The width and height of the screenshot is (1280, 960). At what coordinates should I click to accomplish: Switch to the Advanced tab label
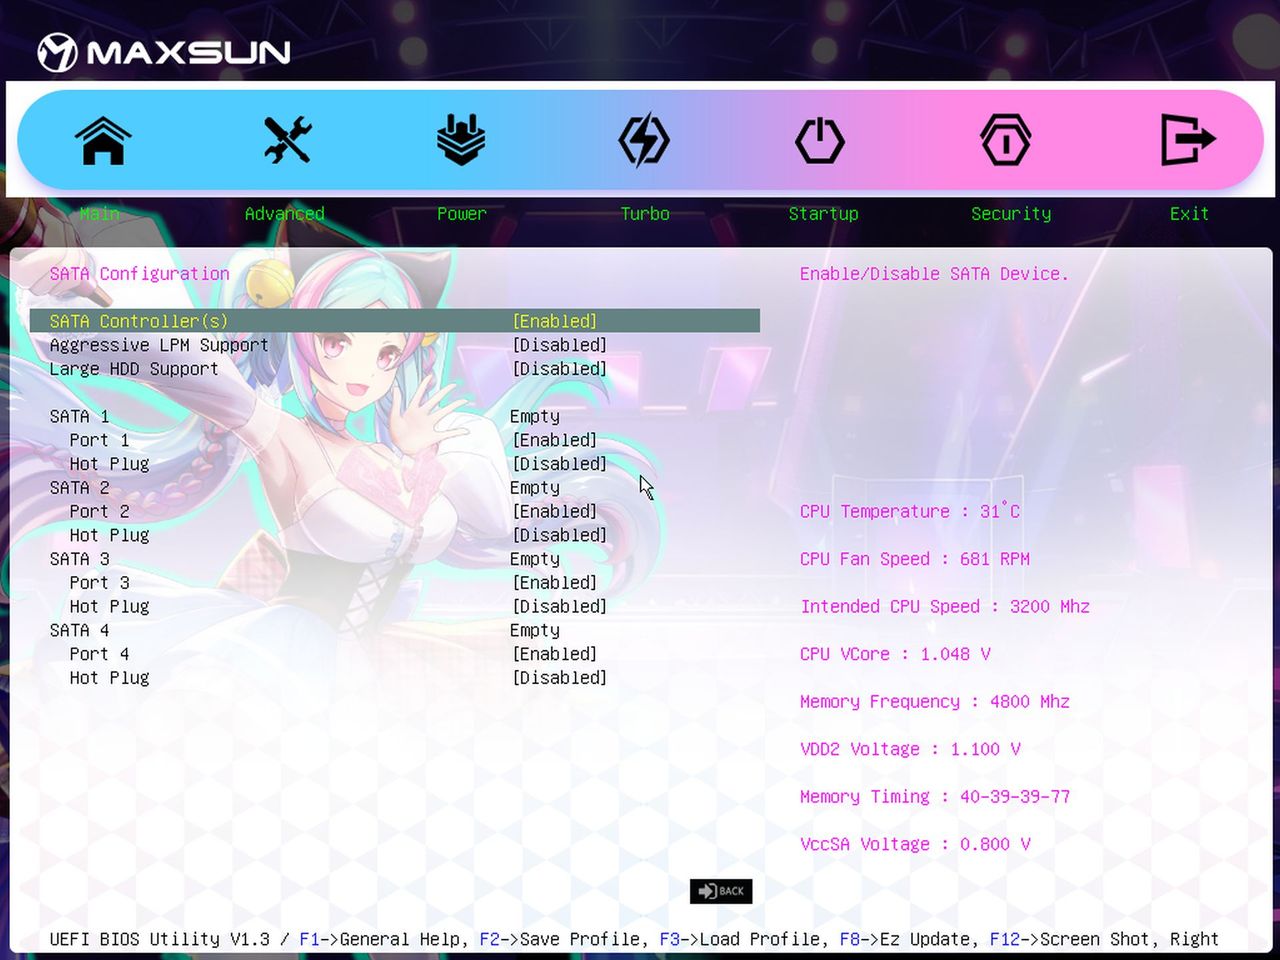click(x=285, y=214)
